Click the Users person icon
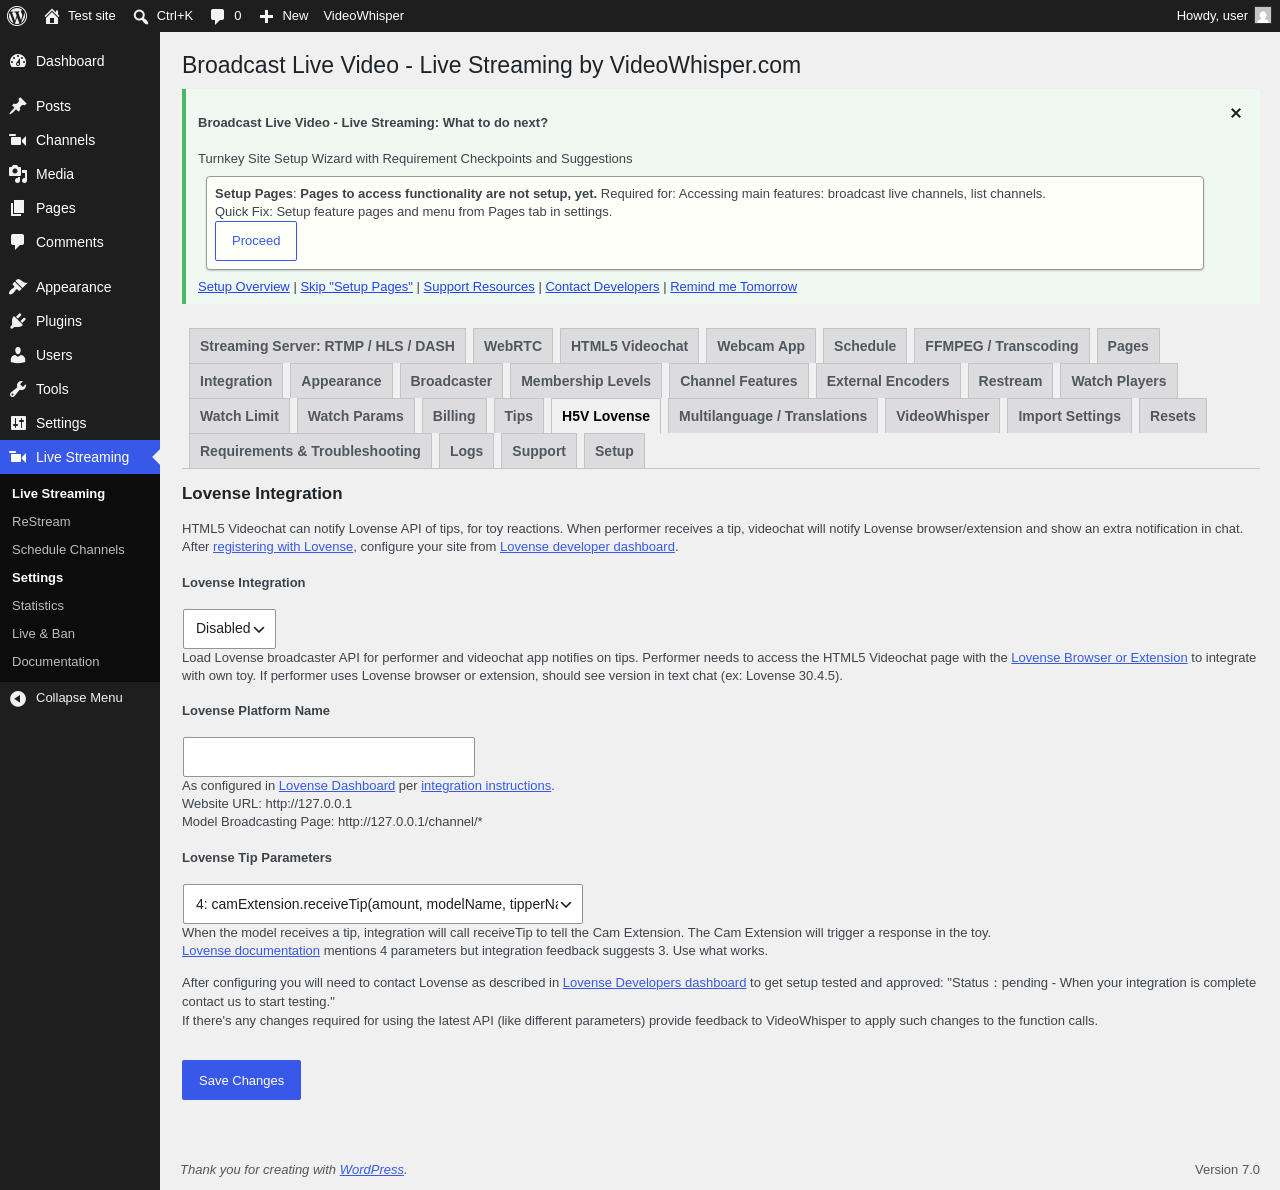Viewport: 1280px width, 1190px height. click(18, 355)
